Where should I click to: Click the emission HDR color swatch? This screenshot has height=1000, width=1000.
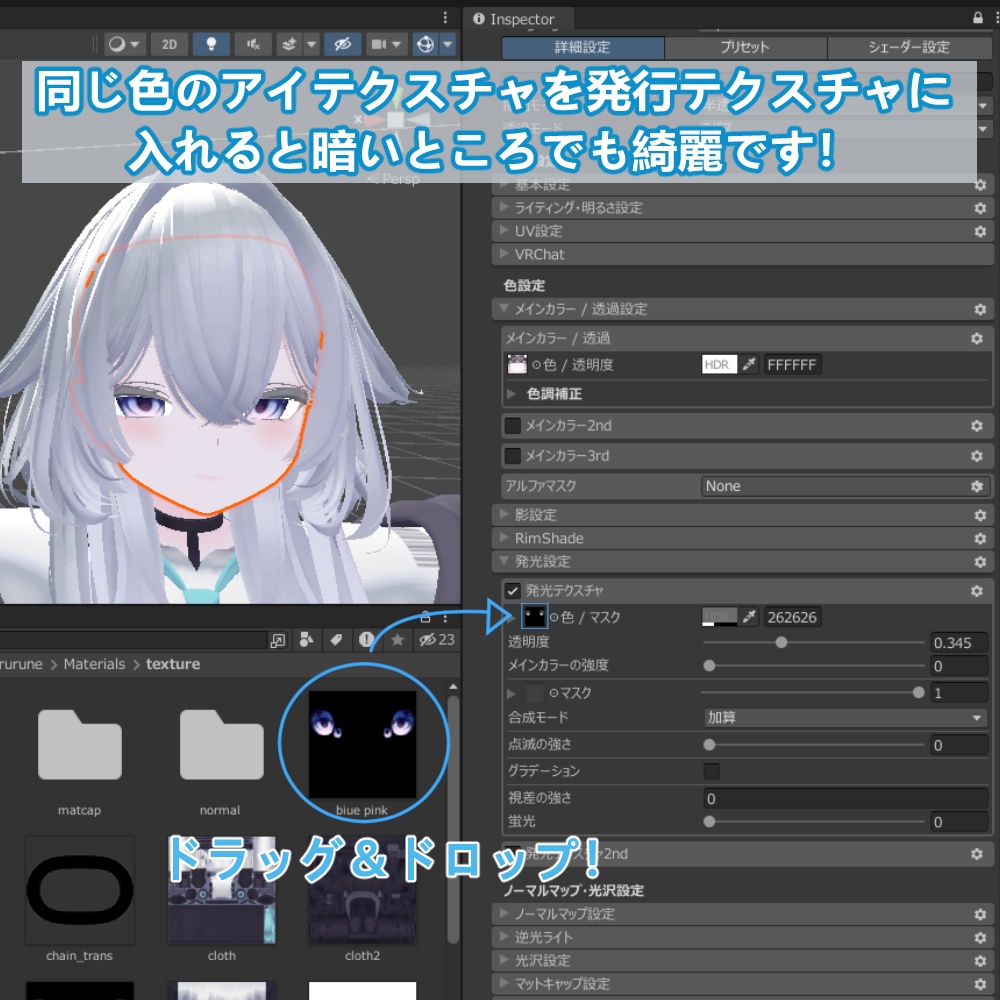(719, 617)
